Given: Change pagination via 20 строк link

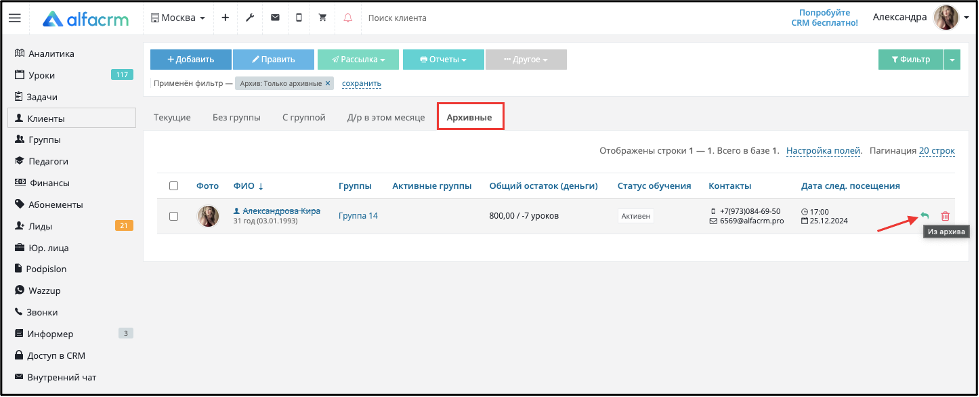Looking at the screenshot, I should pyautogui.click(x=937, y=150).
